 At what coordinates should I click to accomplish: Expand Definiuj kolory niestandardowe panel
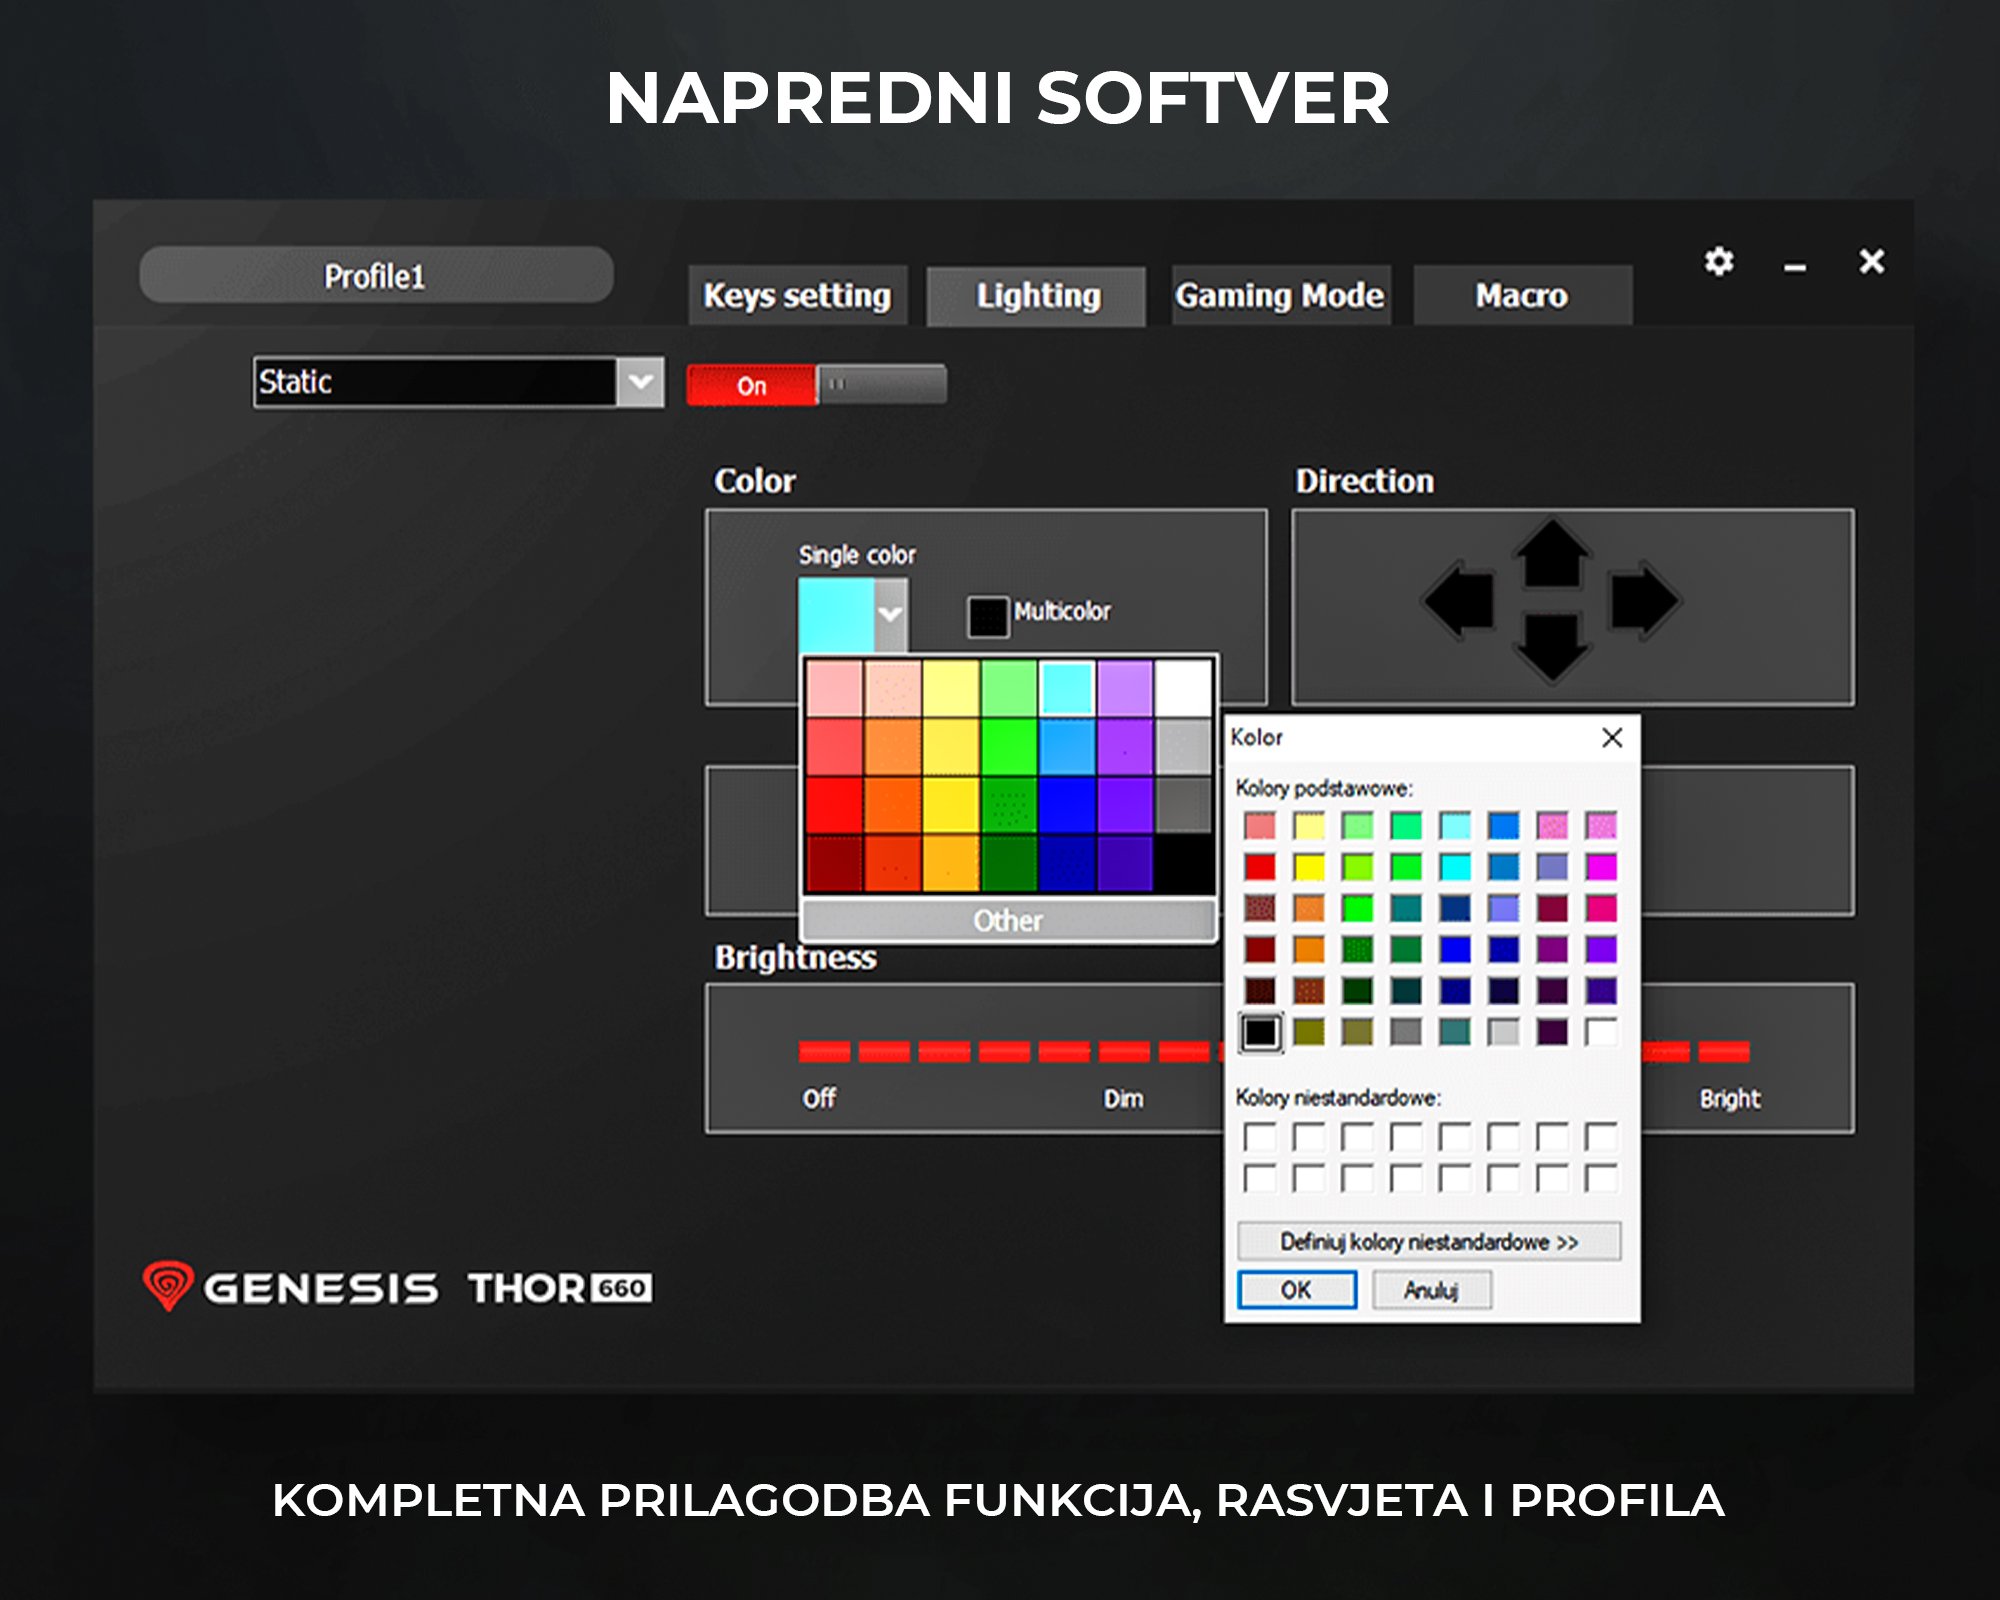point(1428,1242)
